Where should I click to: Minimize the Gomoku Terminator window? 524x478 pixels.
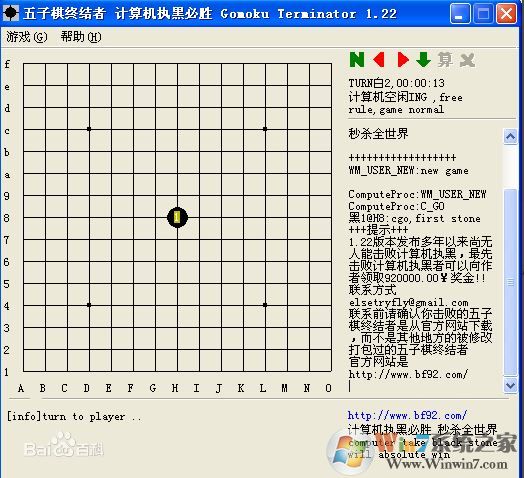point(460,14)
